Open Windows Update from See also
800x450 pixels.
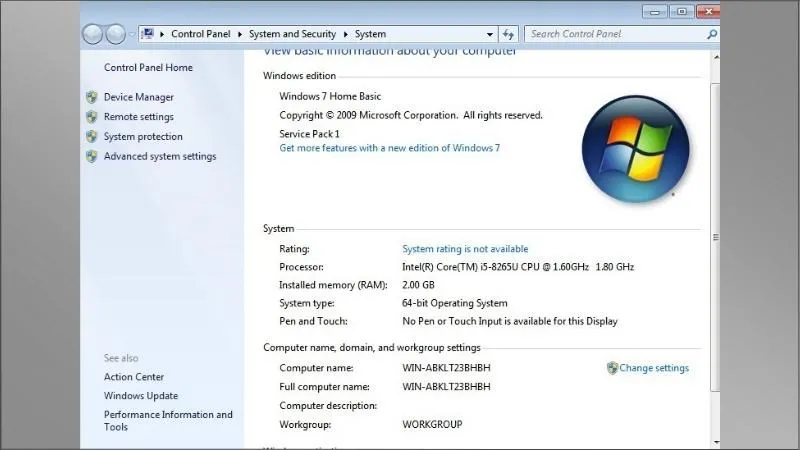click(x=141, y=396)
